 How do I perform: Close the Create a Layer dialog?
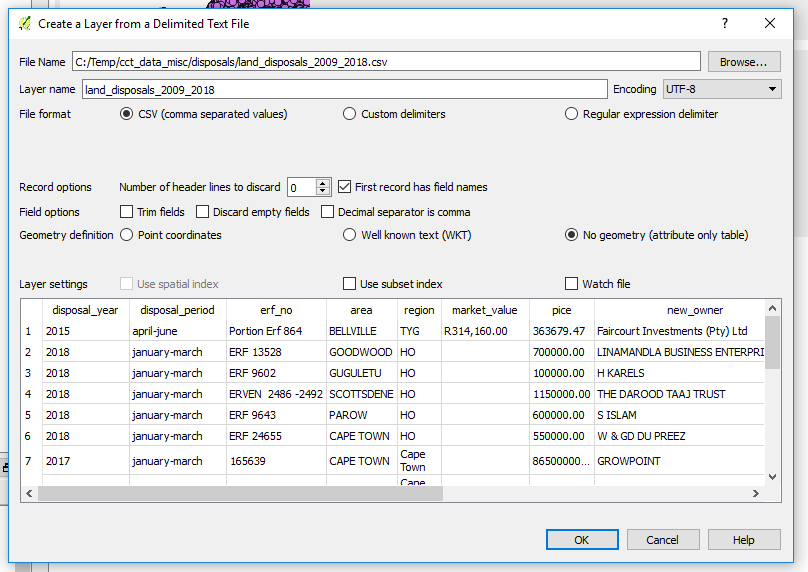769,23
